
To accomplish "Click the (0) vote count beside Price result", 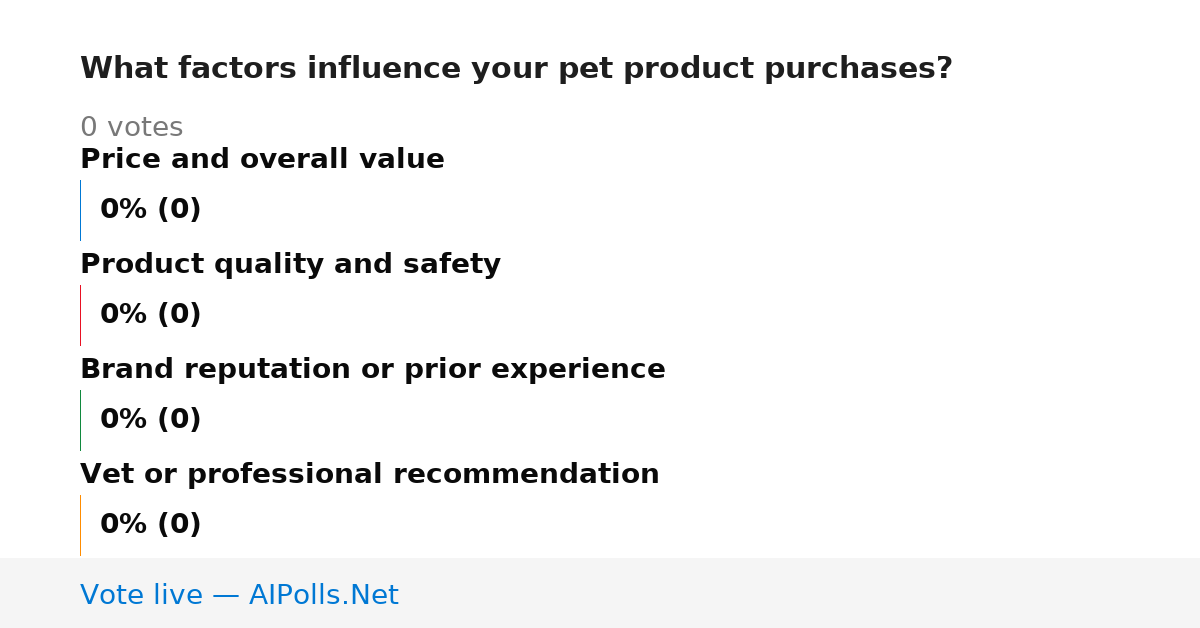I will (179, 210).
